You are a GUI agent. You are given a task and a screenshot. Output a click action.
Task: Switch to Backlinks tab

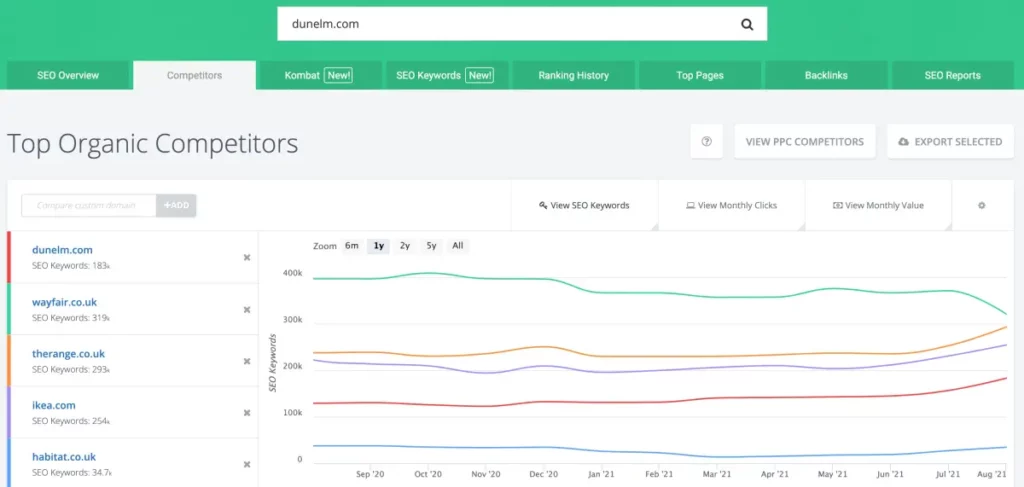click(x=826, y=75)
